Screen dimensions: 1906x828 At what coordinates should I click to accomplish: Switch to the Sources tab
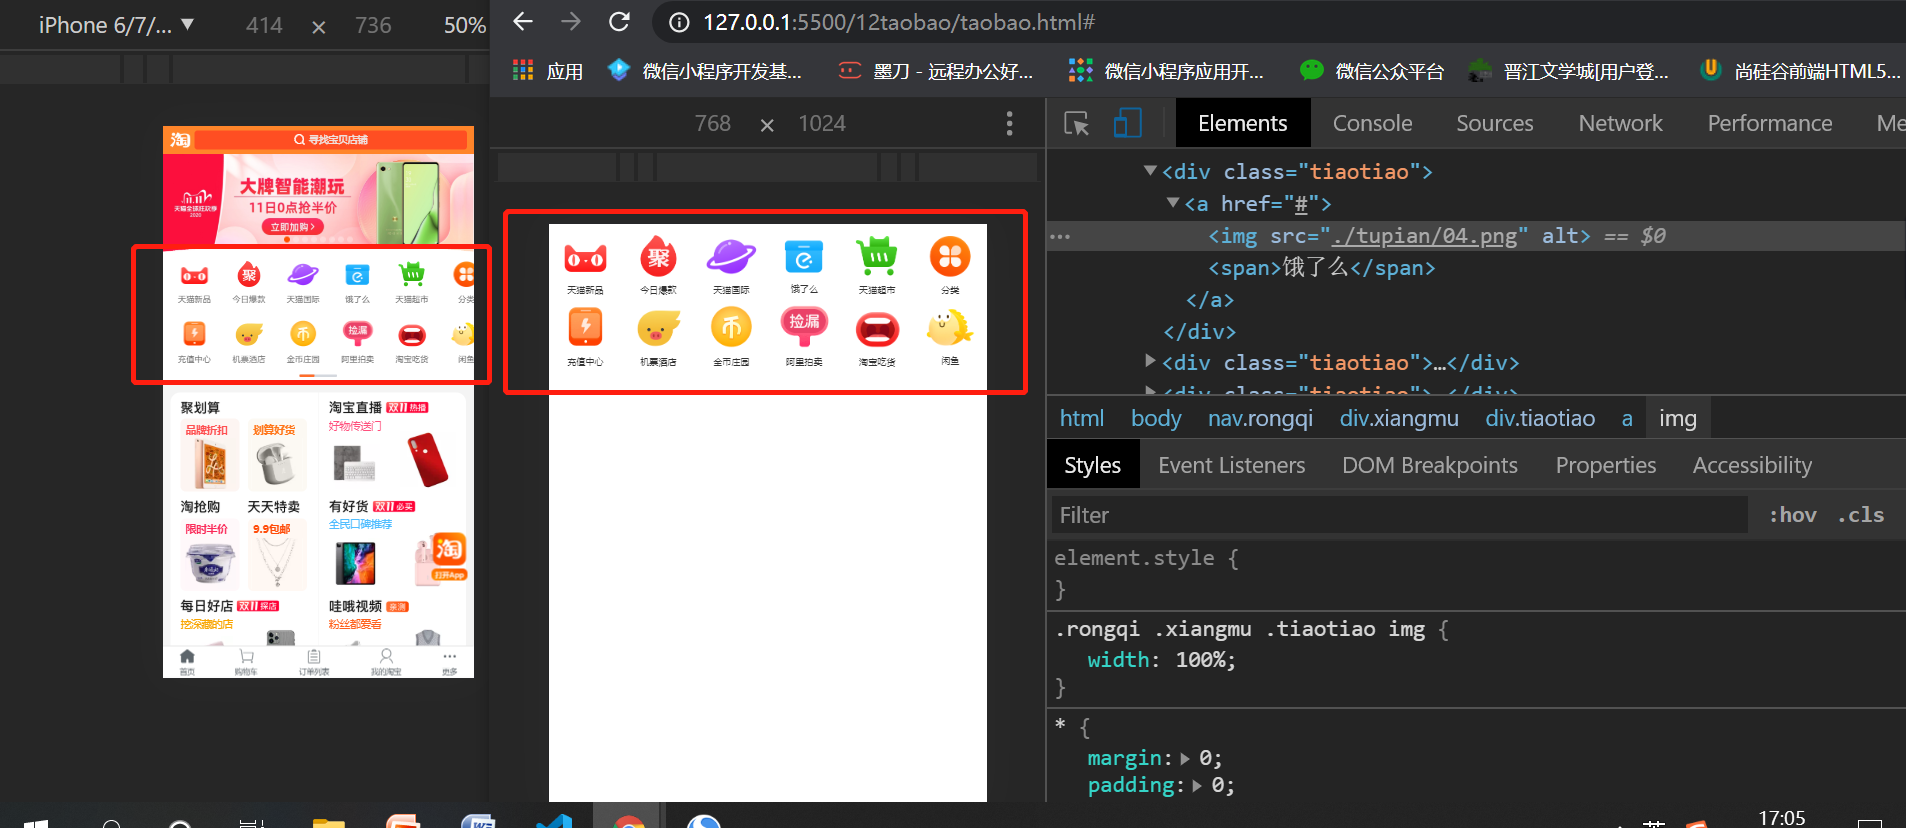point(1494,123)
